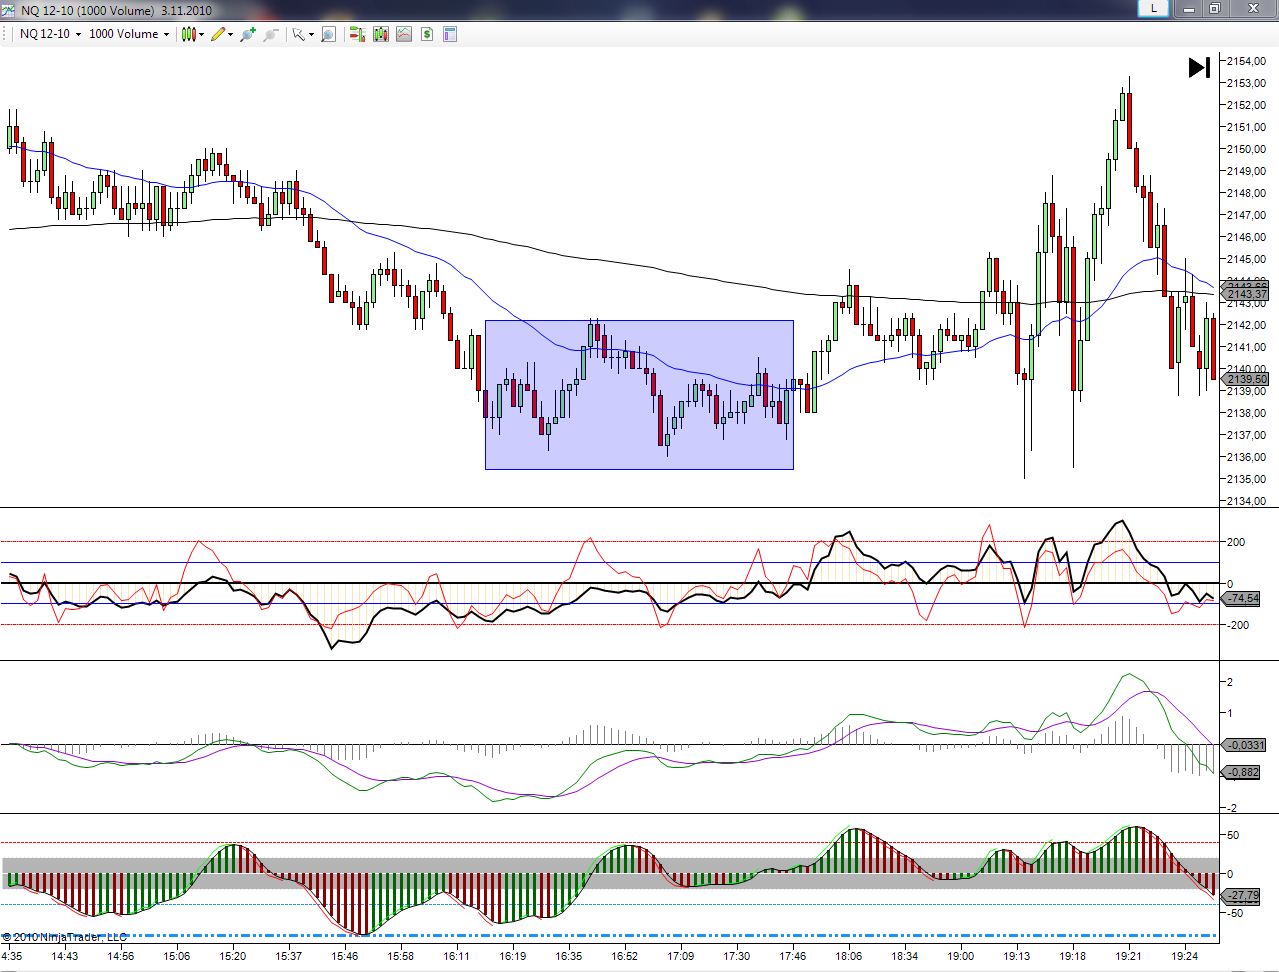Image resolution: width=1279 pixels, height=972 pixels.
Task: Click the greyed zoom out magnifier
Action: (x=271, y=34)
